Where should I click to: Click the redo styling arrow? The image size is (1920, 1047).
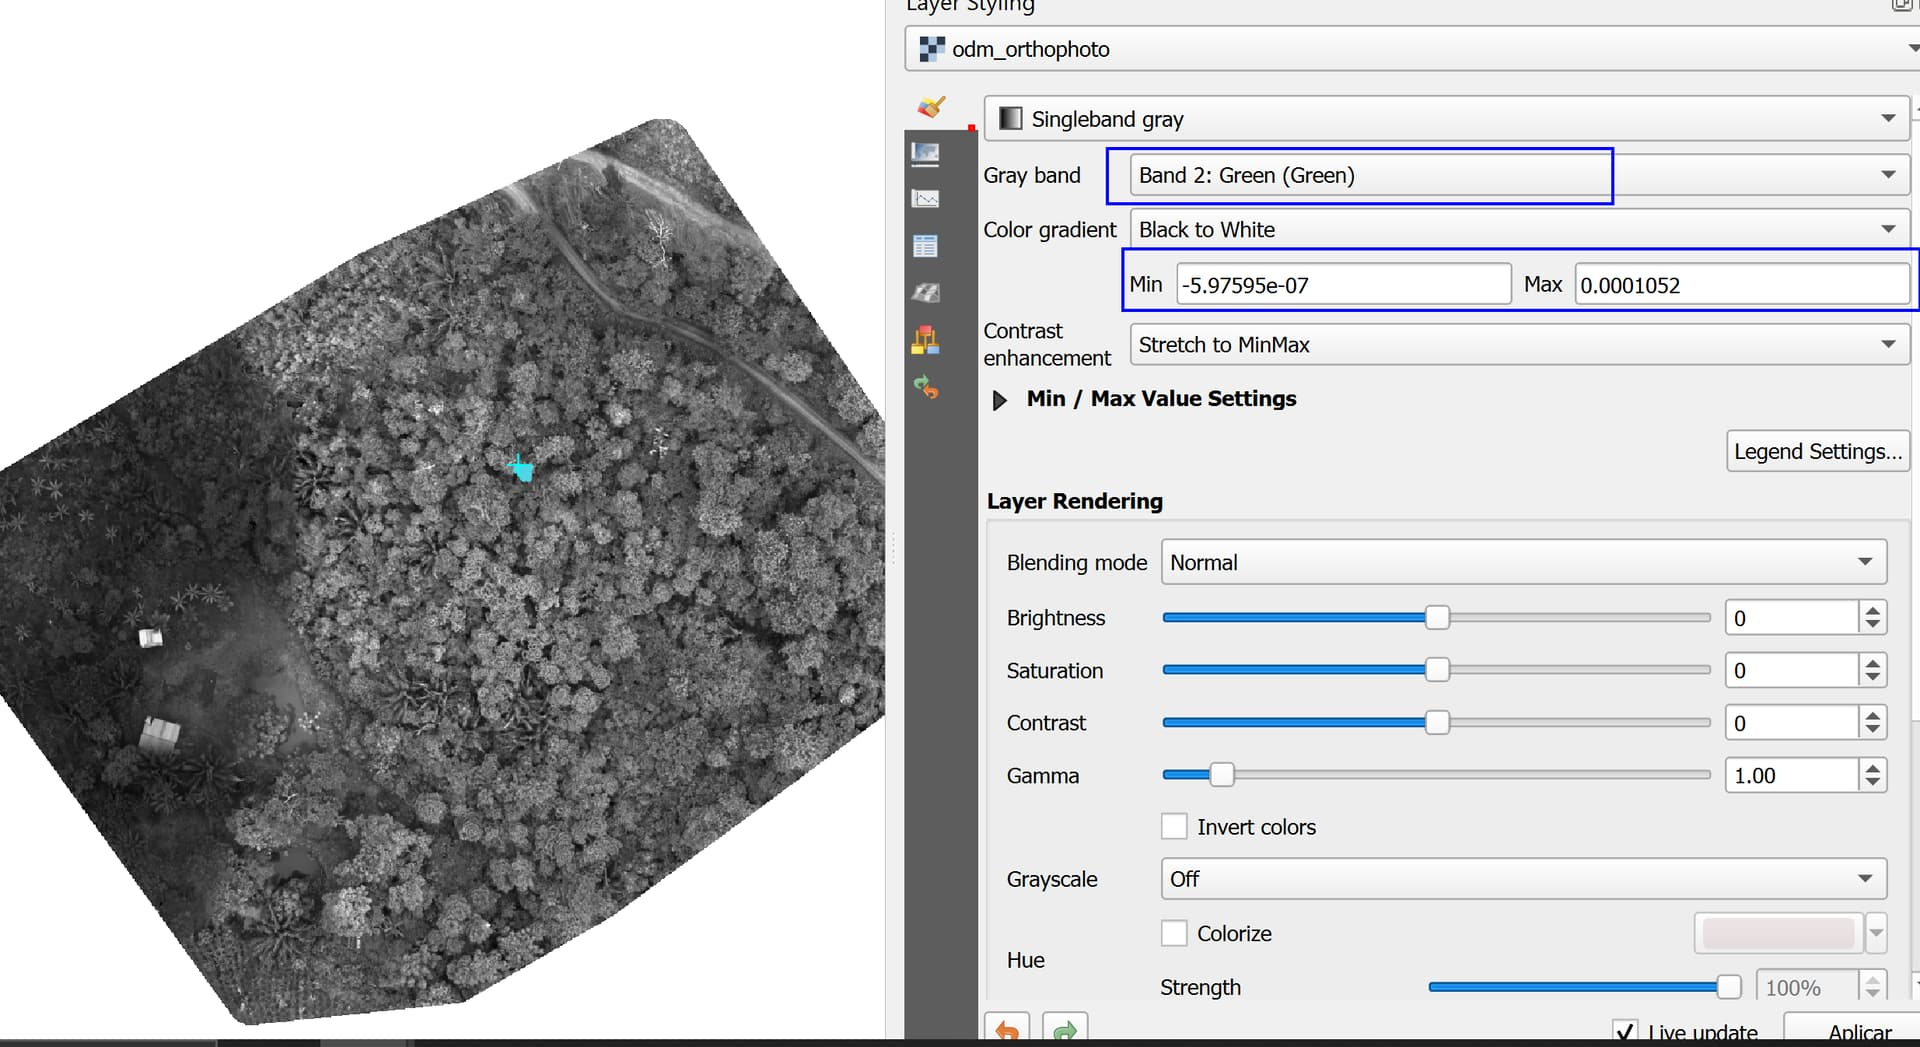tap(1064, 1029)
